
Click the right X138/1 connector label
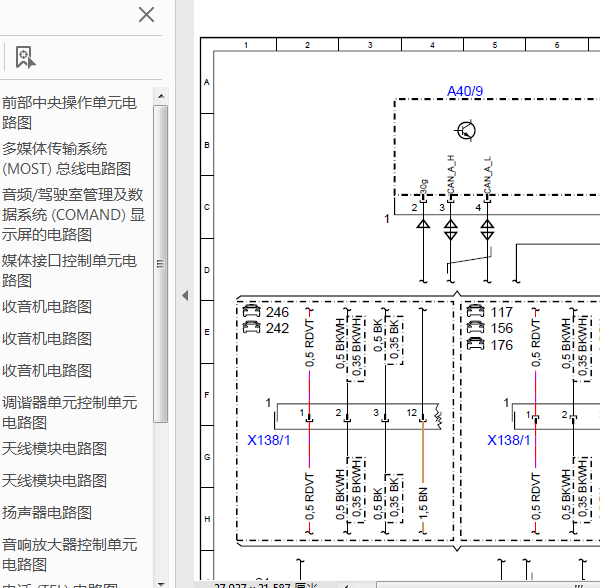click(x=509, y=440)
